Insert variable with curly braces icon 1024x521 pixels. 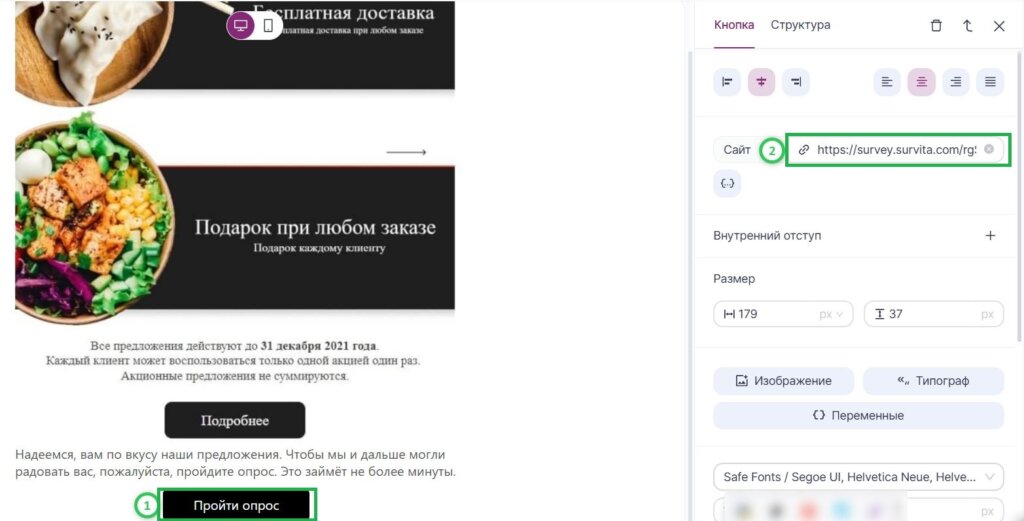[727, 183]
